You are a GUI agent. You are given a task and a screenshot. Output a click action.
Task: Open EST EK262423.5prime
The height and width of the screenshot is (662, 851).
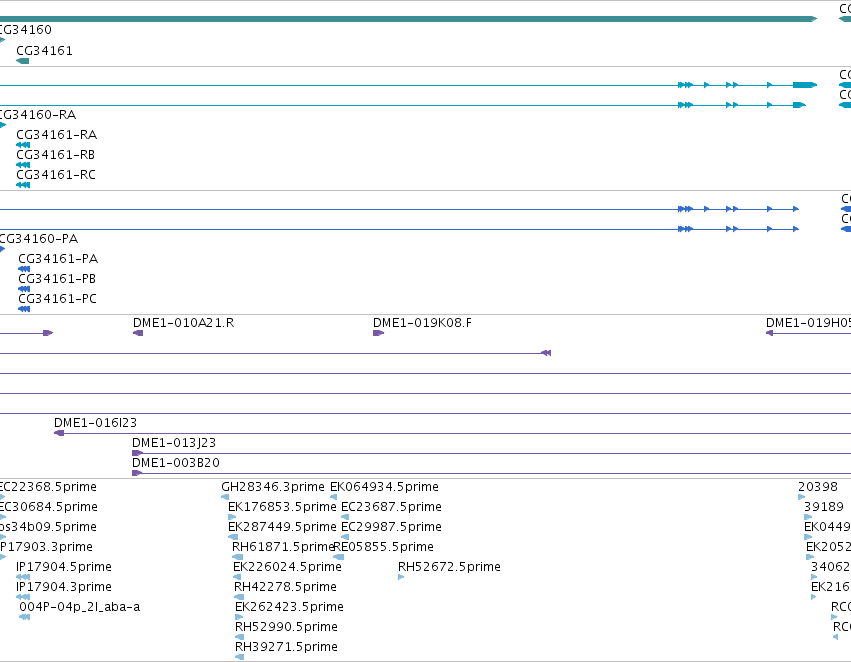coord(289,607)
